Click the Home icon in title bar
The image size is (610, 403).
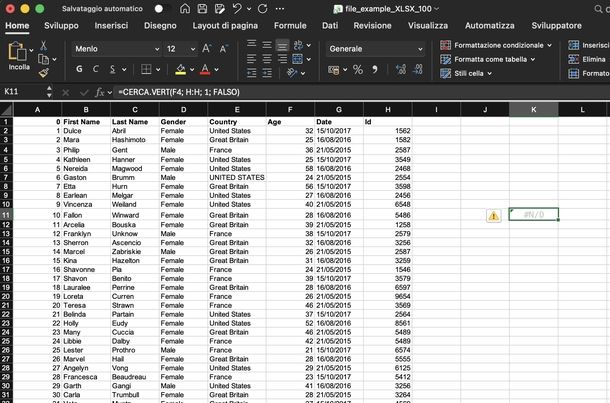pyautogui.click(x=185, y=9)
